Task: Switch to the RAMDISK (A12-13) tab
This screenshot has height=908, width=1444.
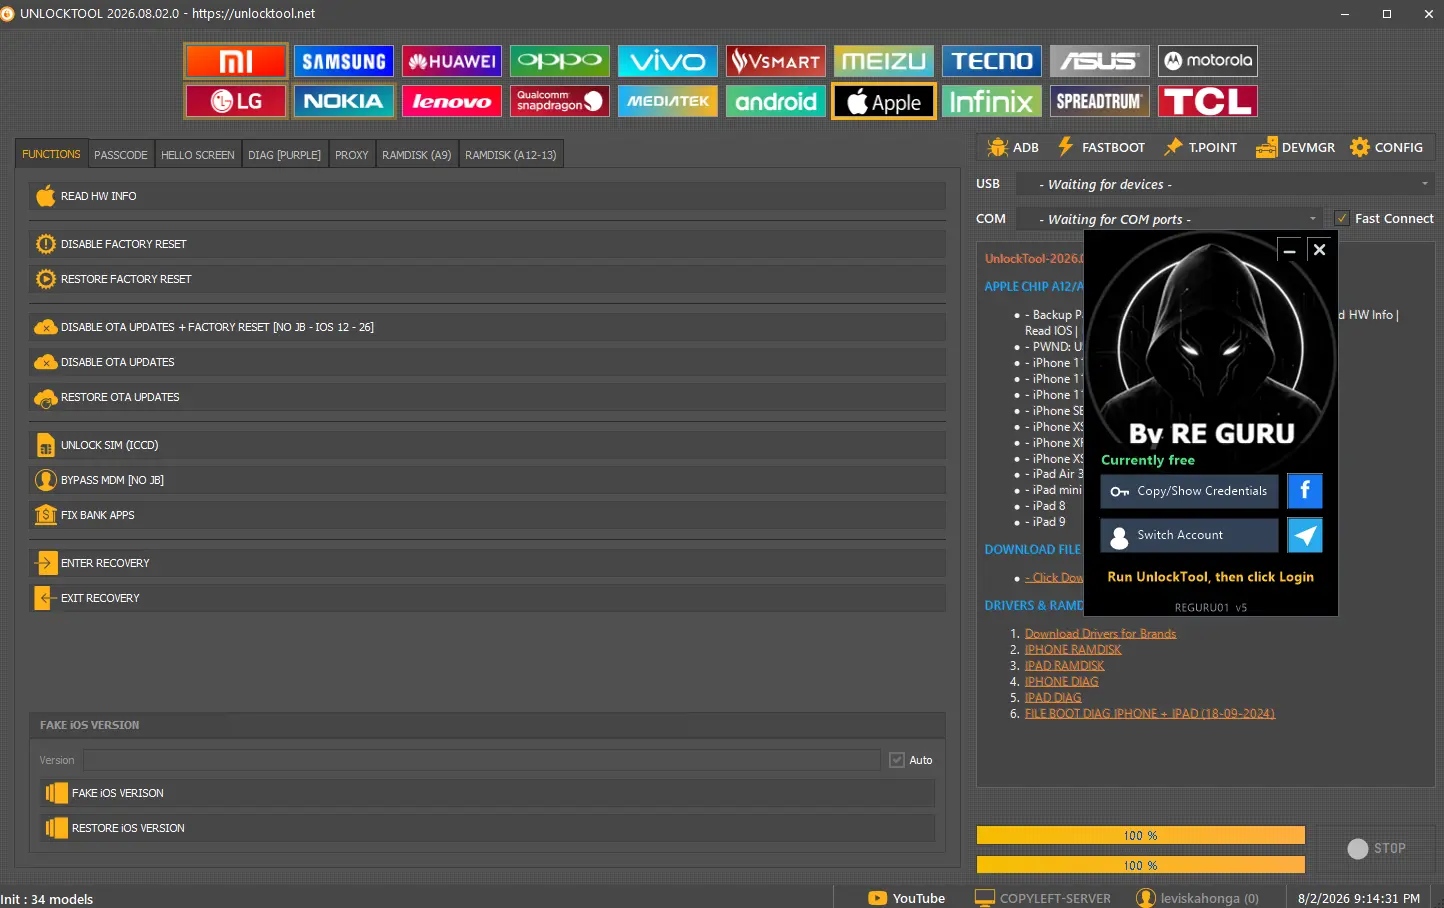Action: (511, 155)
